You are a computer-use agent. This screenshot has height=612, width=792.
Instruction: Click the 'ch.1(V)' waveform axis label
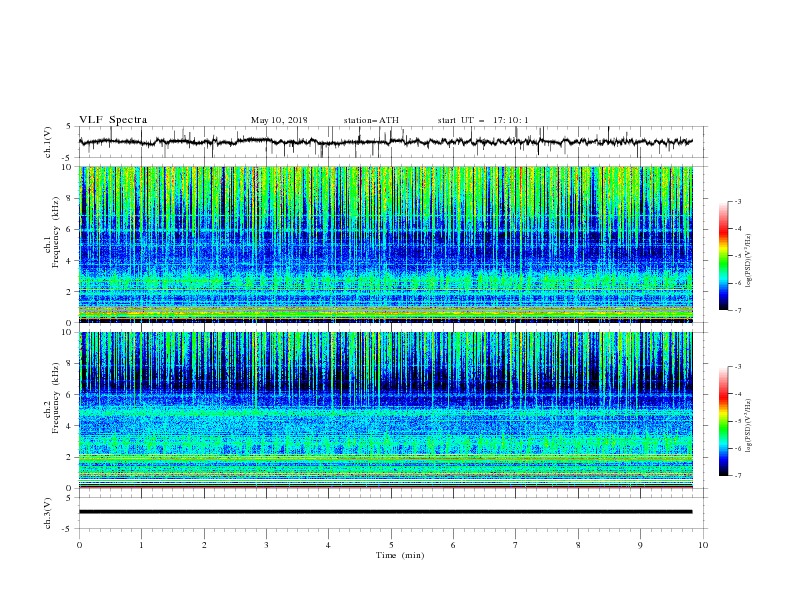[x=48, y=142]
